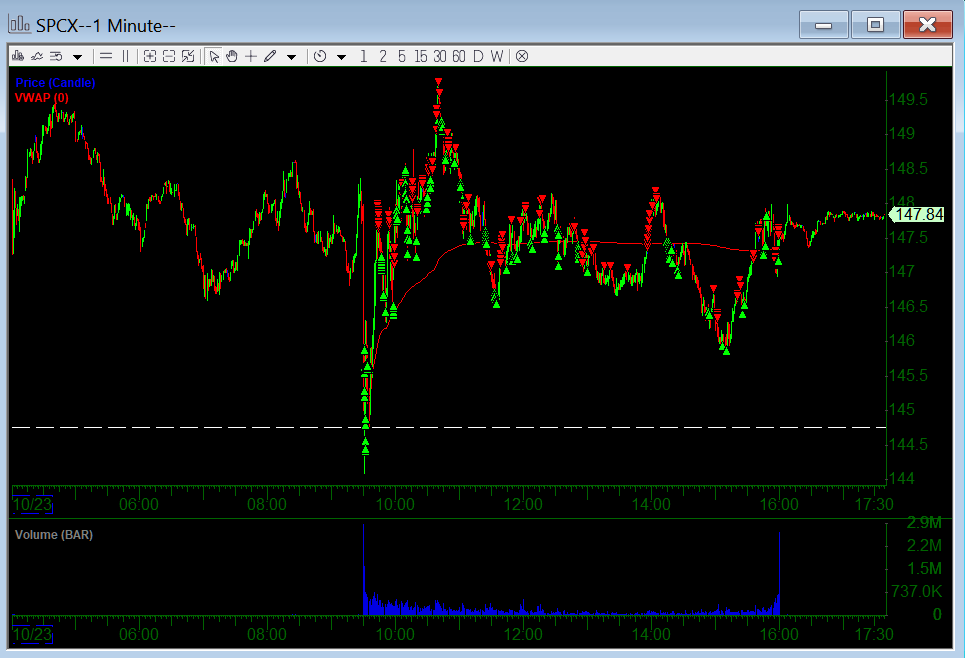This screenshot has height=658, width=965.
Task: Click the 737.0K volume axis label
Action: [917, 592]
